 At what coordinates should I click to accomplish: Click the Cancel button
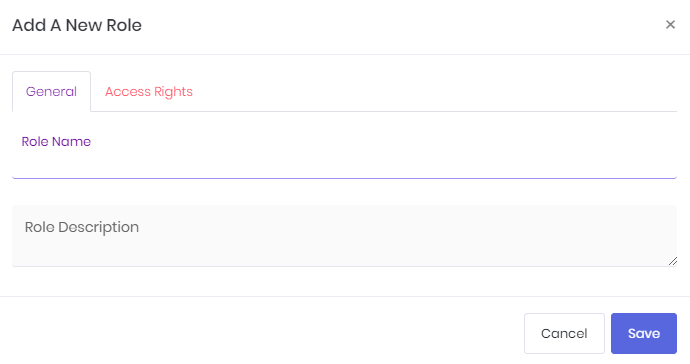click(x=564, y=333)
